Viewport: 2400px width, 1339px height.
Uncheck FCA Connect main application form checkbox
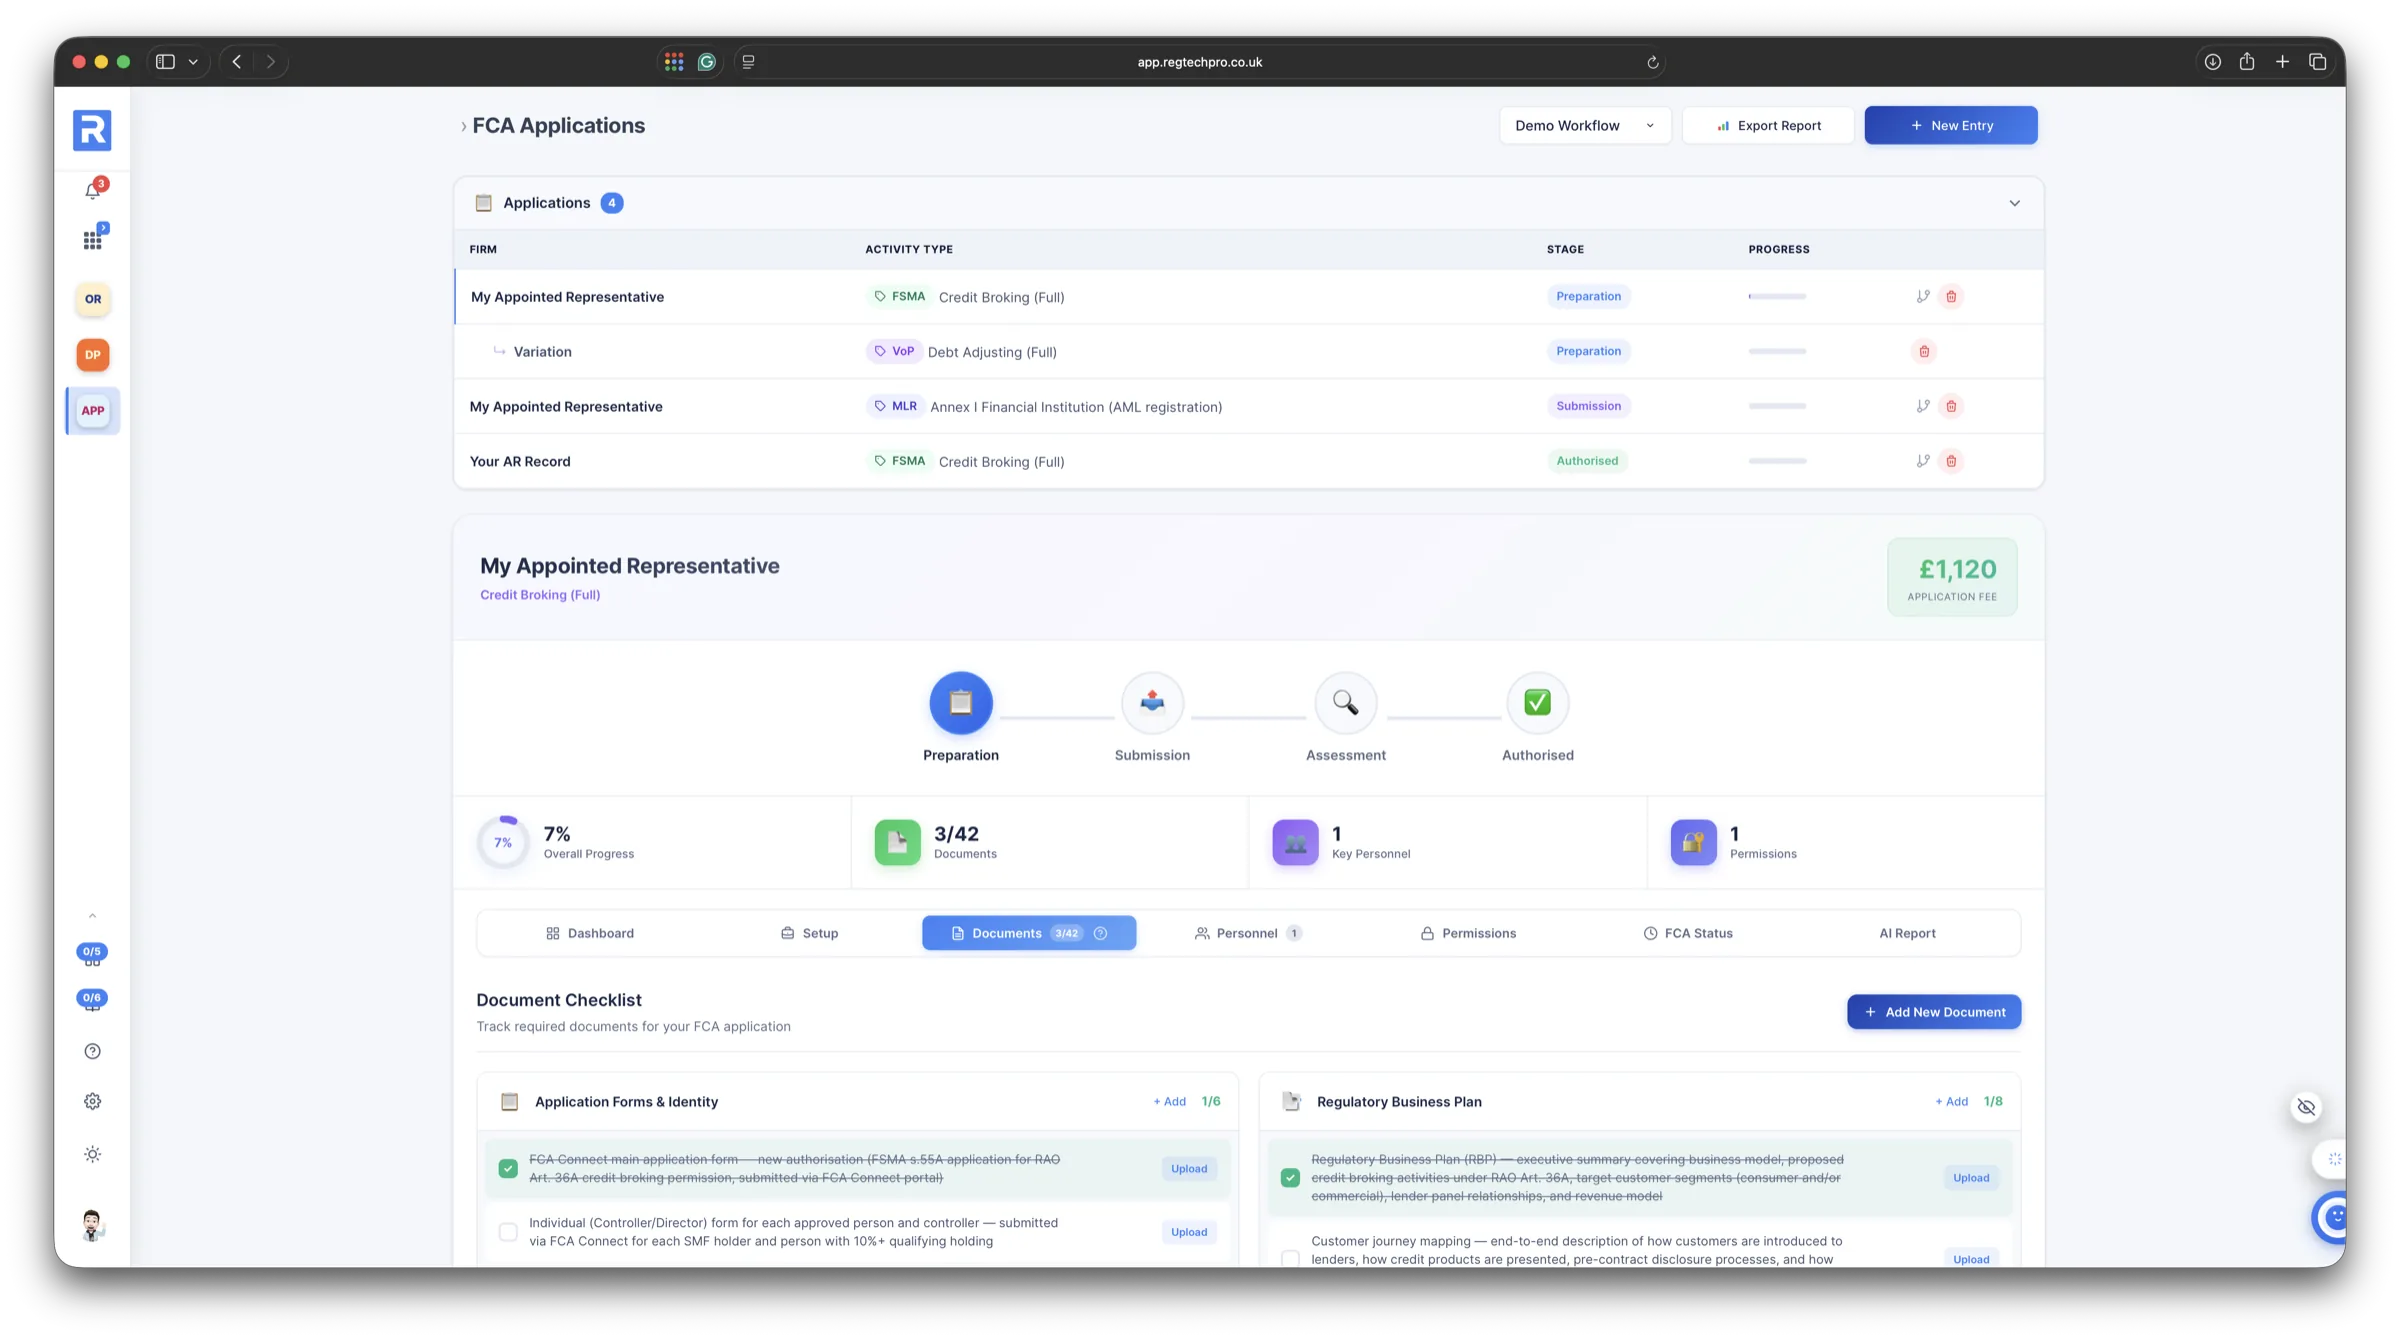click(508, 1168)
